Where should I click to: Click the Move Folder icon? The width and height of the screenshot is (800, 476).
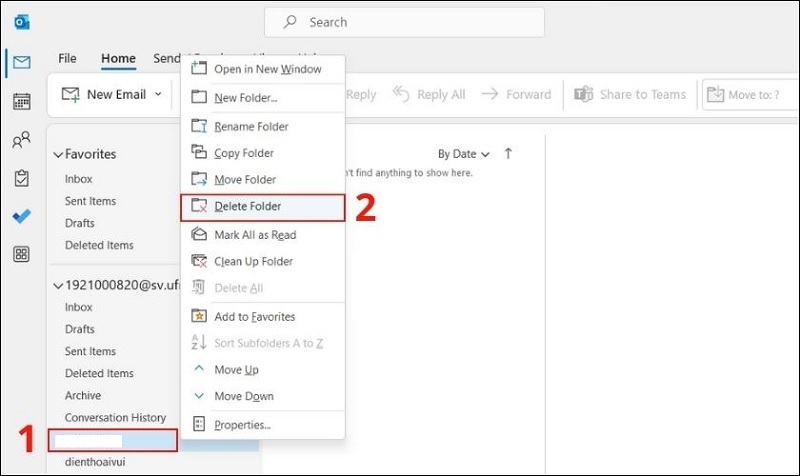[198, 179]
